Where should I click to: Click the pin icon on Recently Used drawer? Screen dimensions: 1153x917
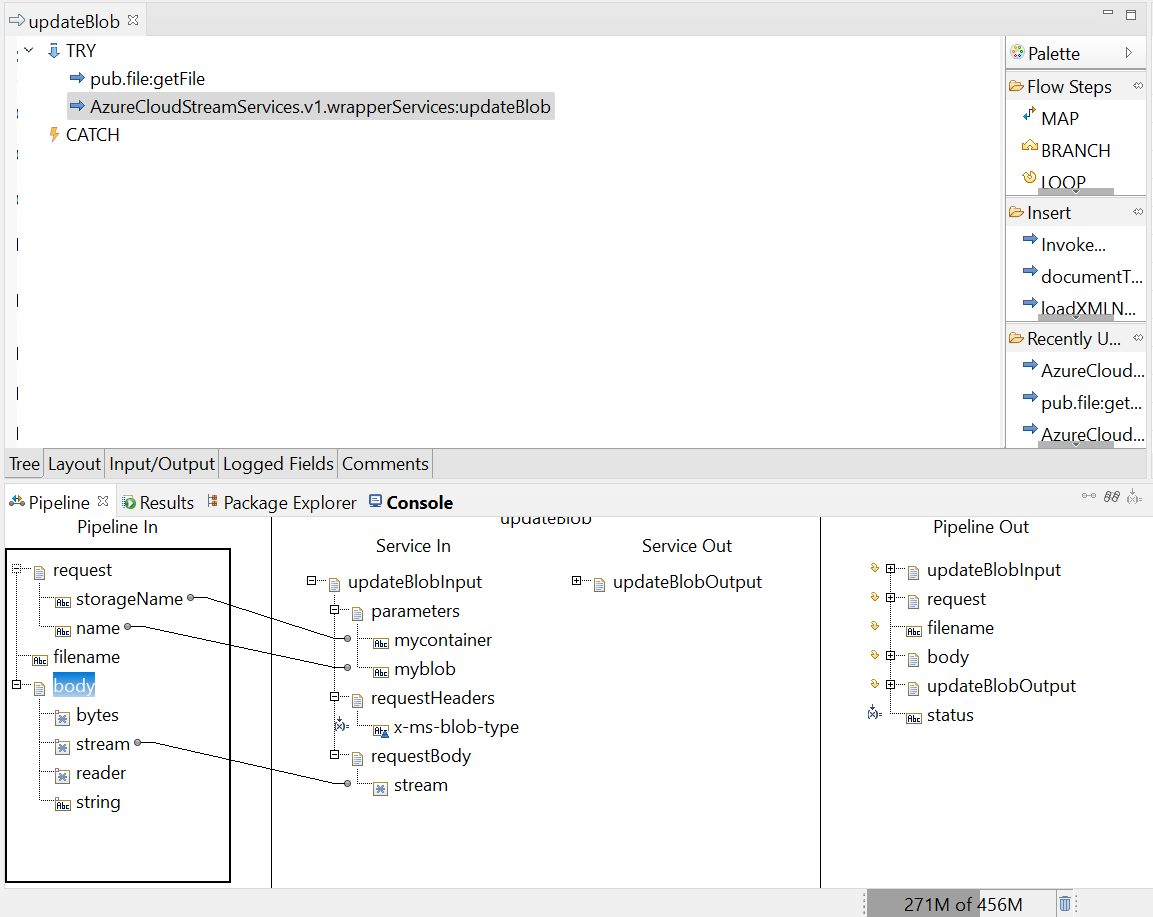pyautogui.click(x=1138, y=338)
